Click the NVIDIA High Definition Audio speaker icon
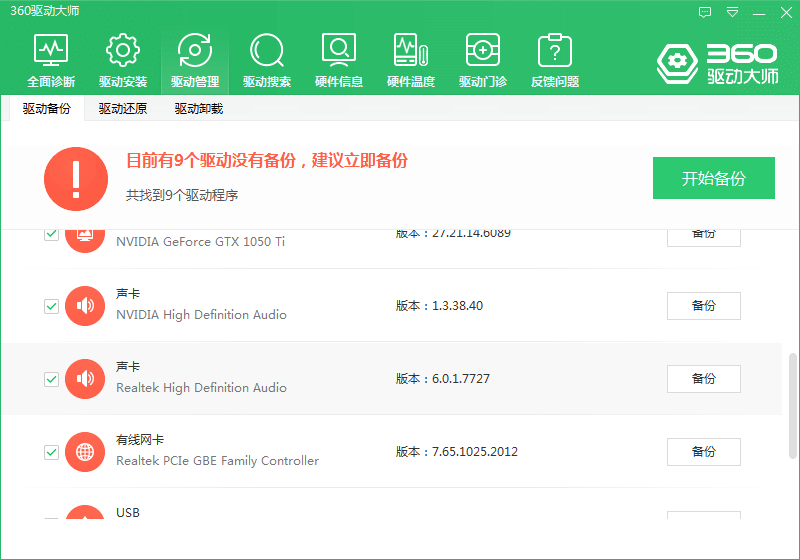The width and height of the screenshot is (800, 560). click(85, 306)
